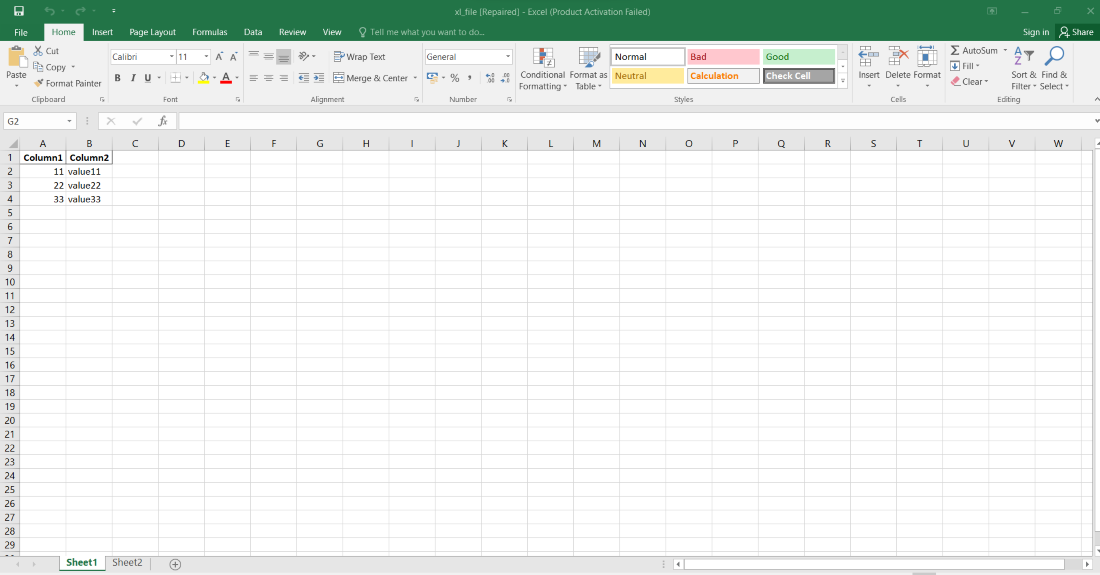Toggle Bold formatting

(117, 78)
